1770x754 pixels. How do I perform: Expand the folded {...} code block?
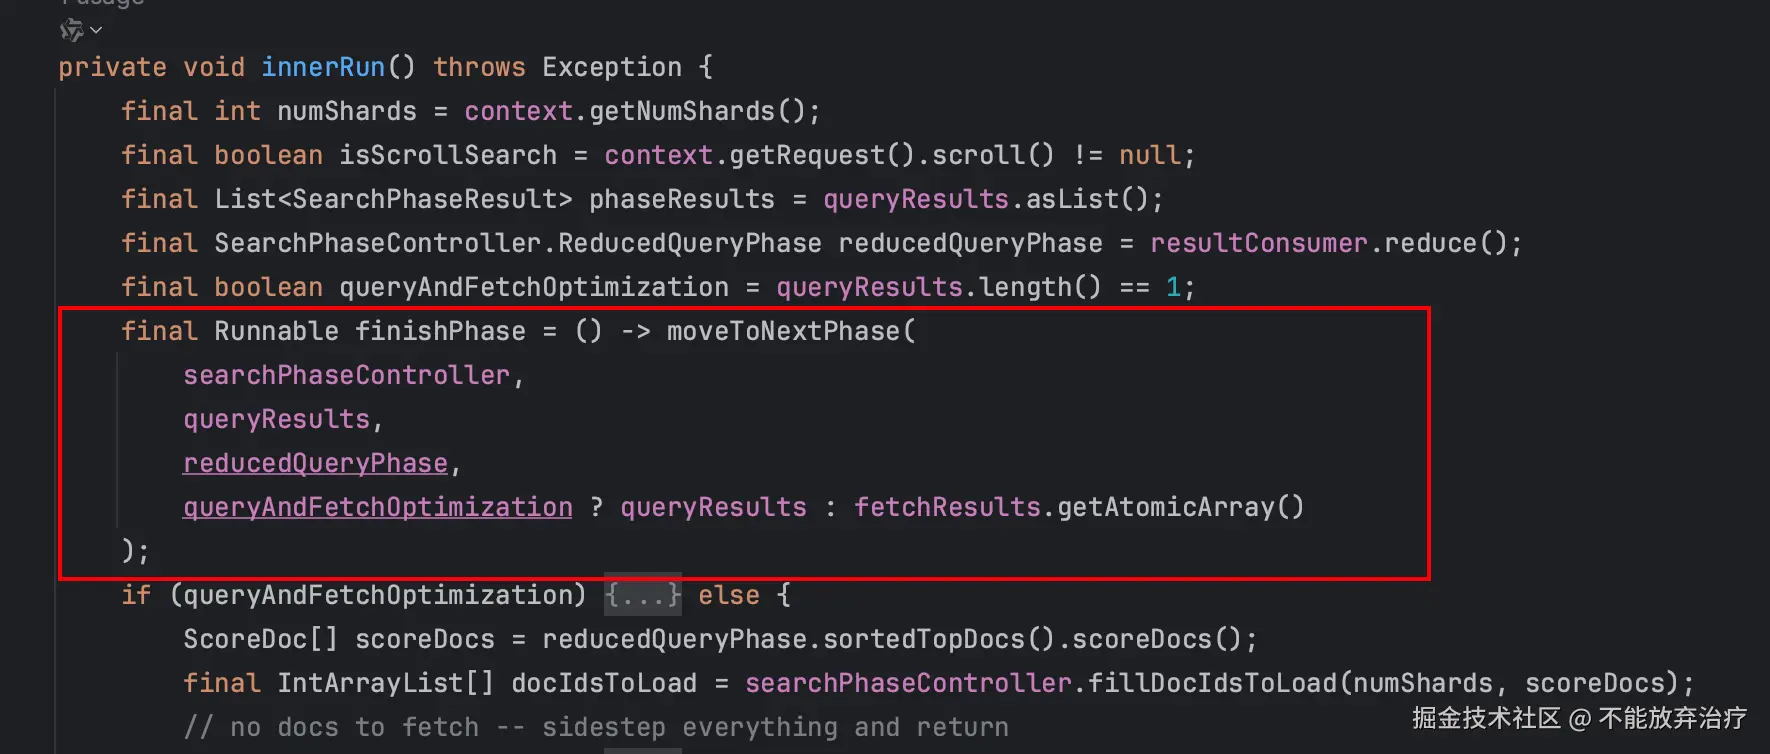643,595
